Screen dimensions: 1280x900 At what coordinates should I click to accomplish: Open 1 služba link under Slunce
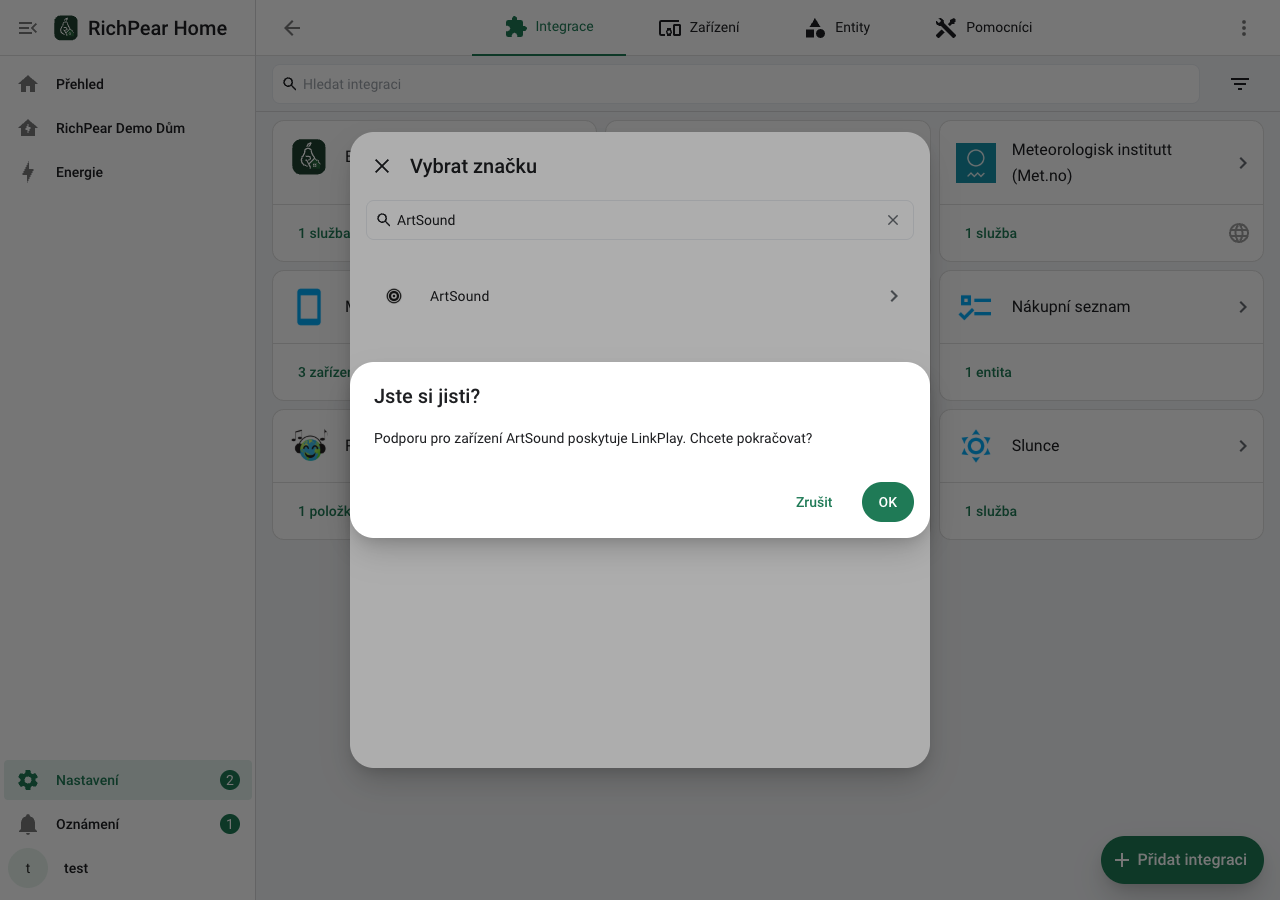pyautogui.click(x=991, y=511)
